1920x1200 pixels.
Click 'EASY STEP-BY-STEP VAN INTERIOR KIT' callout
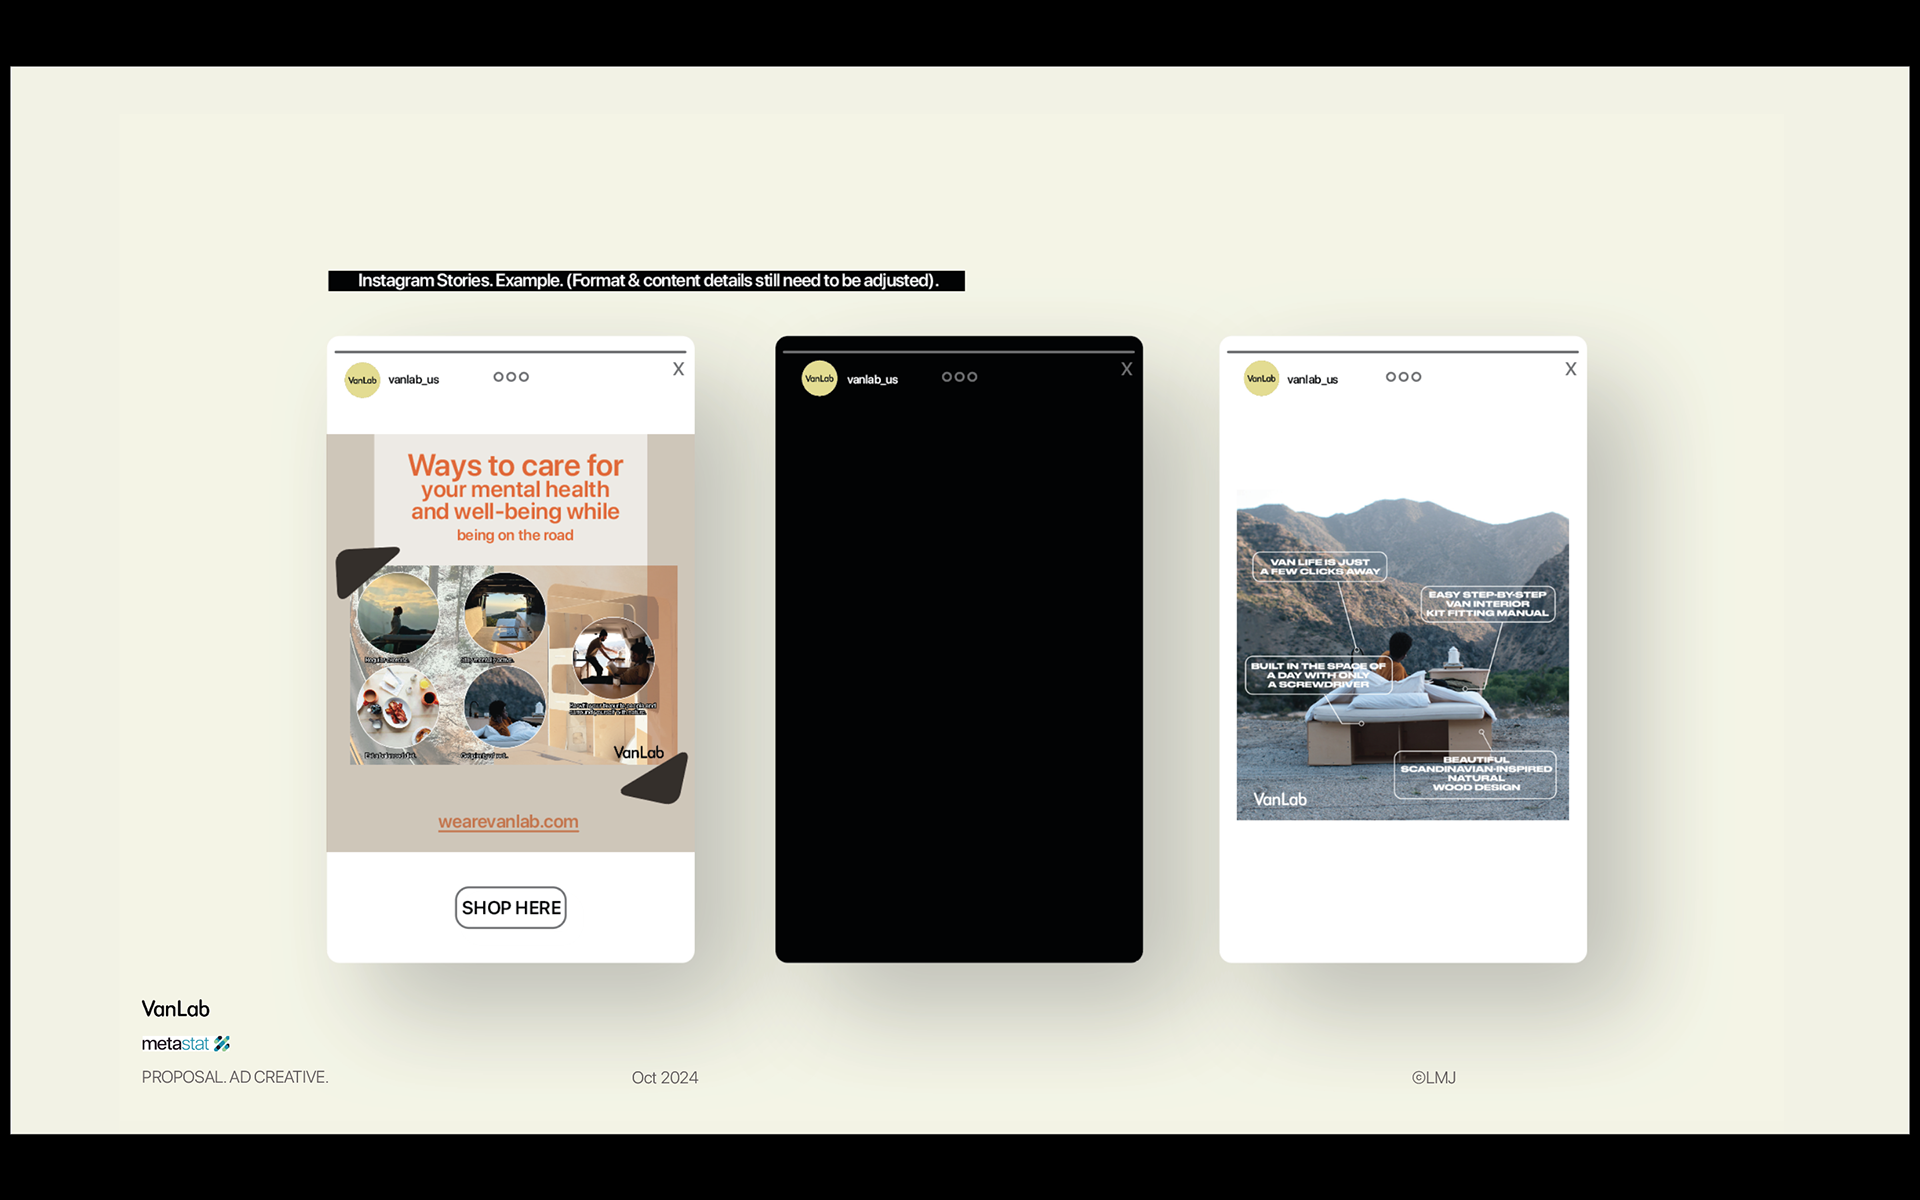(x=1488, y=604)
